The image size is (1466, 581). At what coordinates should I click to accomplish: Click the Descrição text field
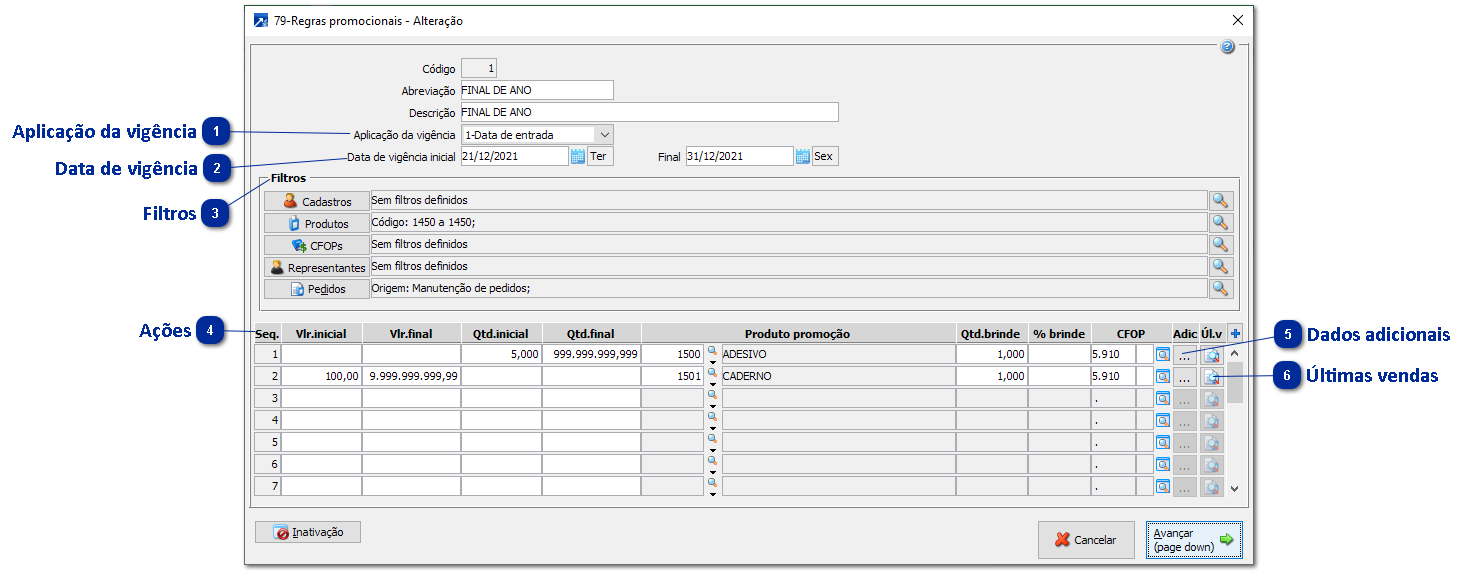click(648, 113)
